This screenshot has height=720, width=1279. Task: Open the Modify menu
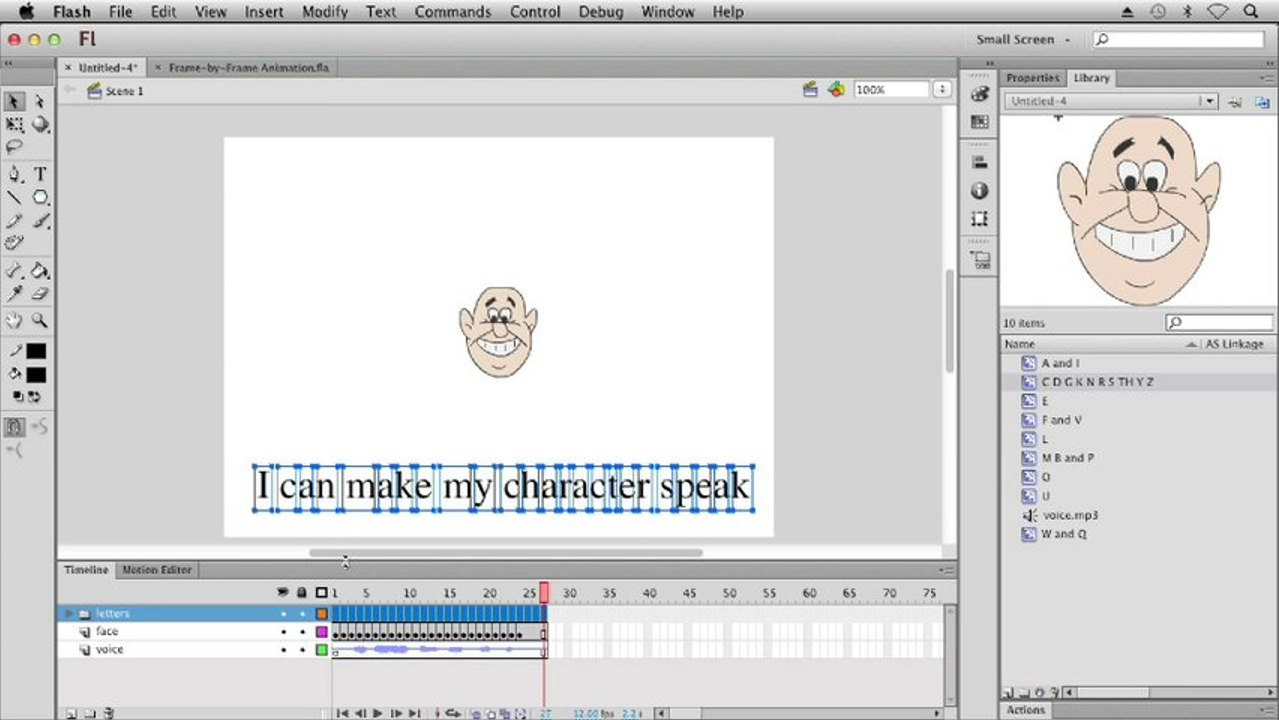[325, 12]
